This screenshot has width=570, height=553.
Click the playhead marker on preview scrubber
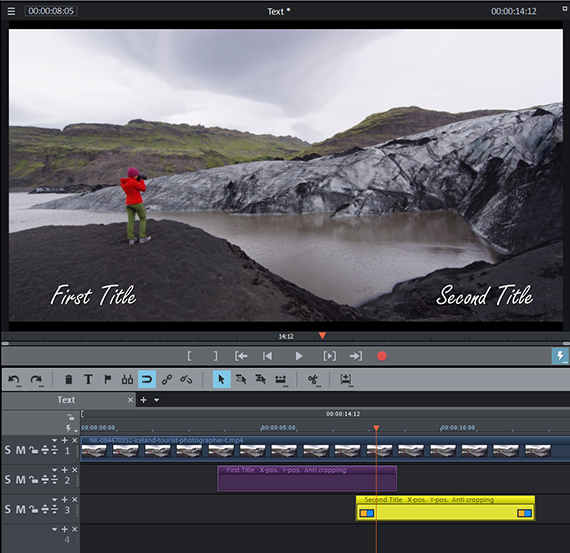(322, 335)
